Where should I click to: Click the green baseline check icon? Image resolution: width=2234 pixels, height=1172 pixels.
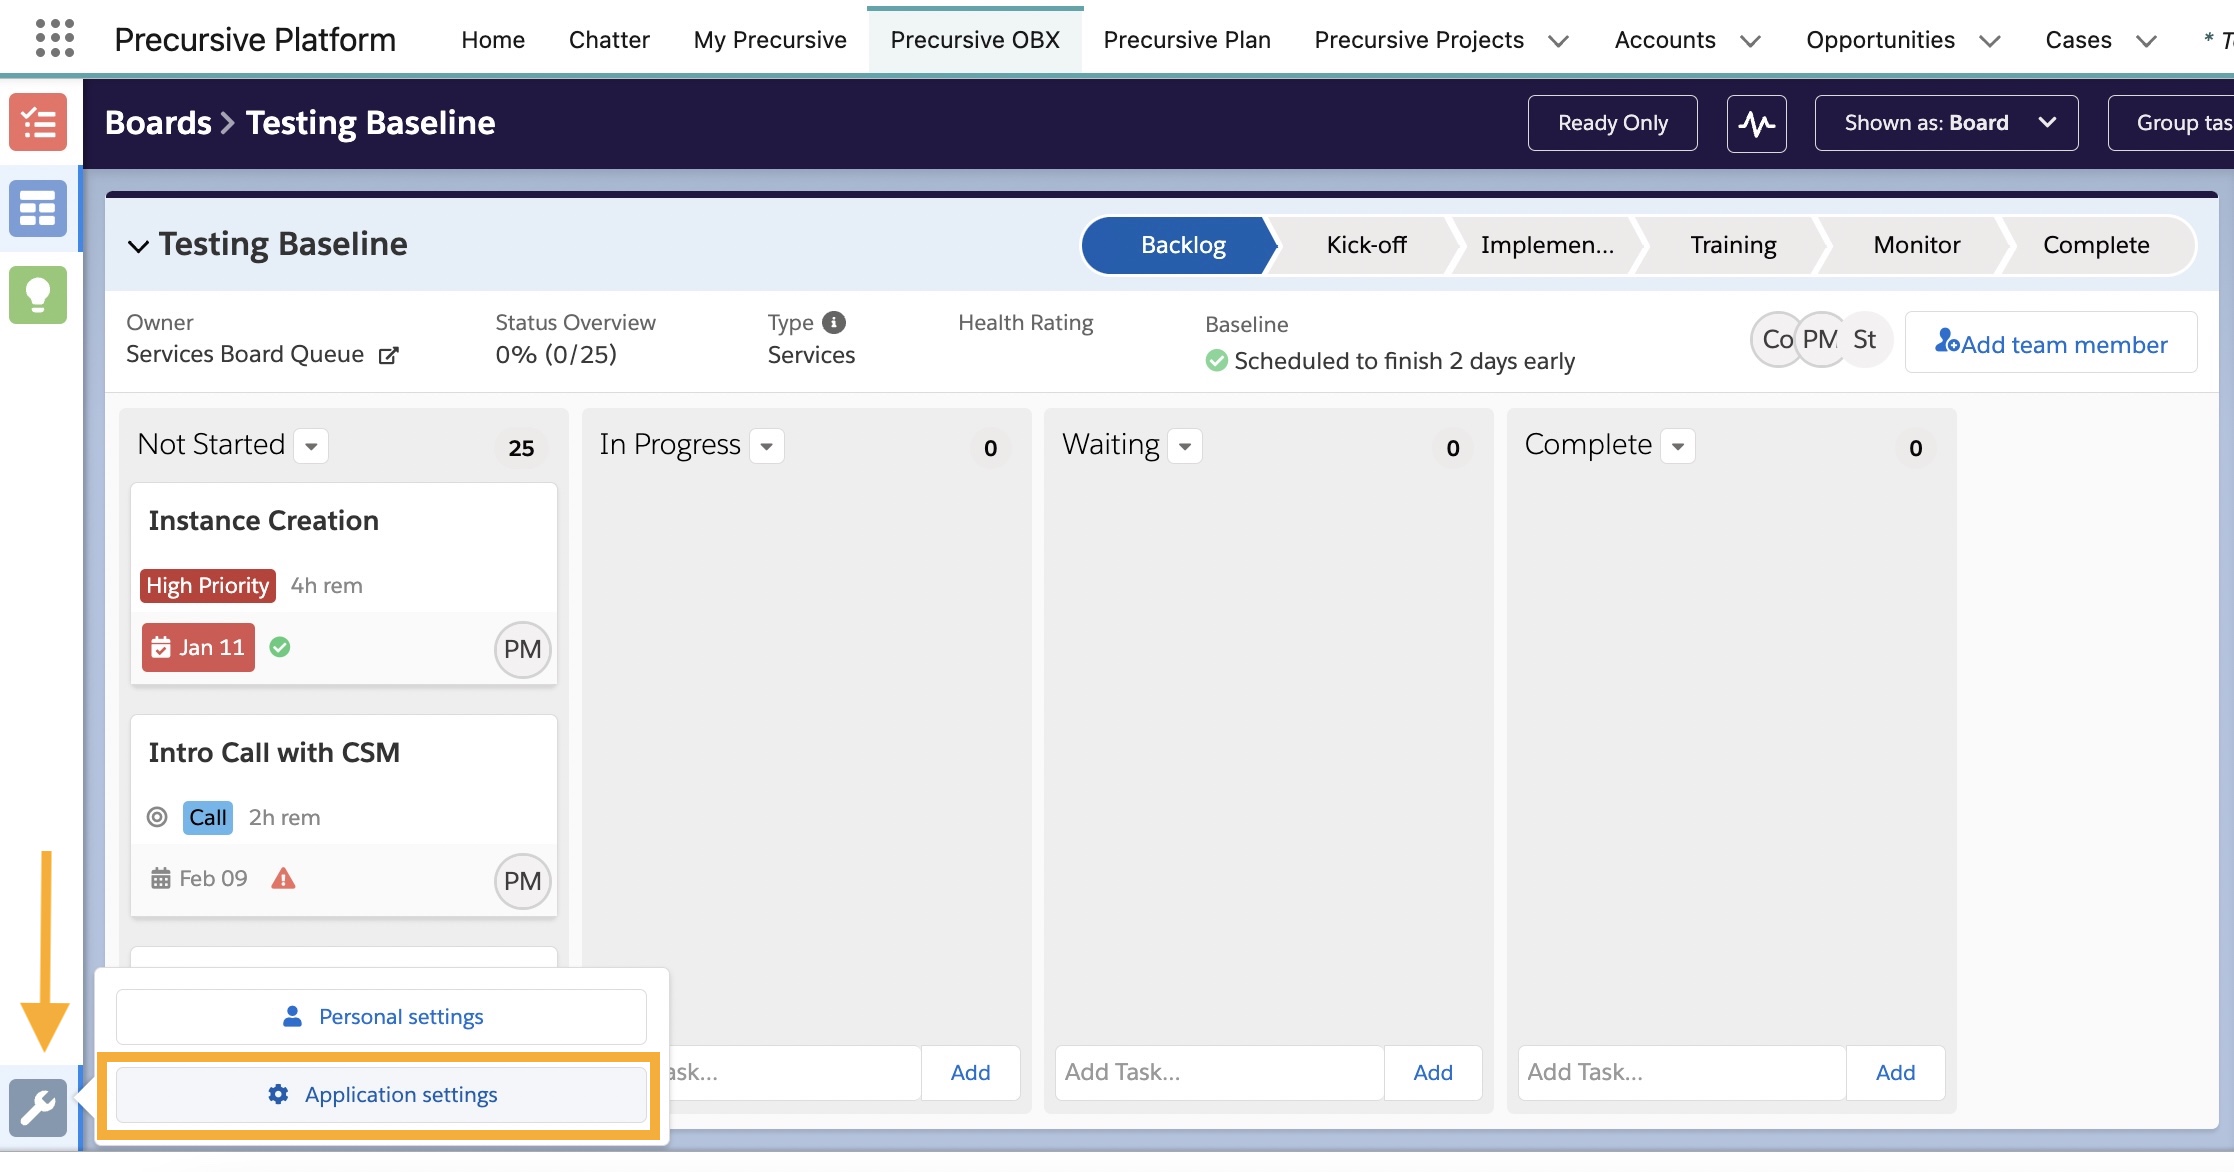coord(1217,360)
